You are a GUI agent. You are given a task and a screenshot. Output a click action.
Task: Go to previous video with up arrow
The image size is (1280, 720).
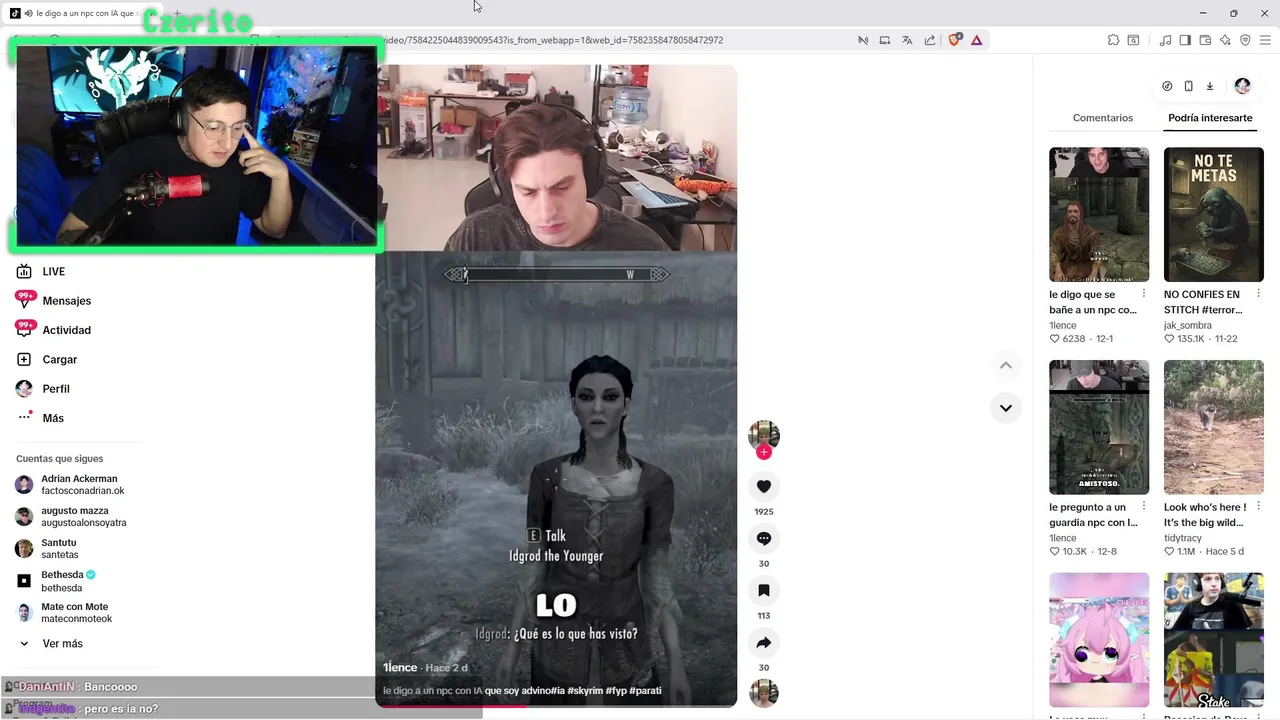[x=1006, y=366]
